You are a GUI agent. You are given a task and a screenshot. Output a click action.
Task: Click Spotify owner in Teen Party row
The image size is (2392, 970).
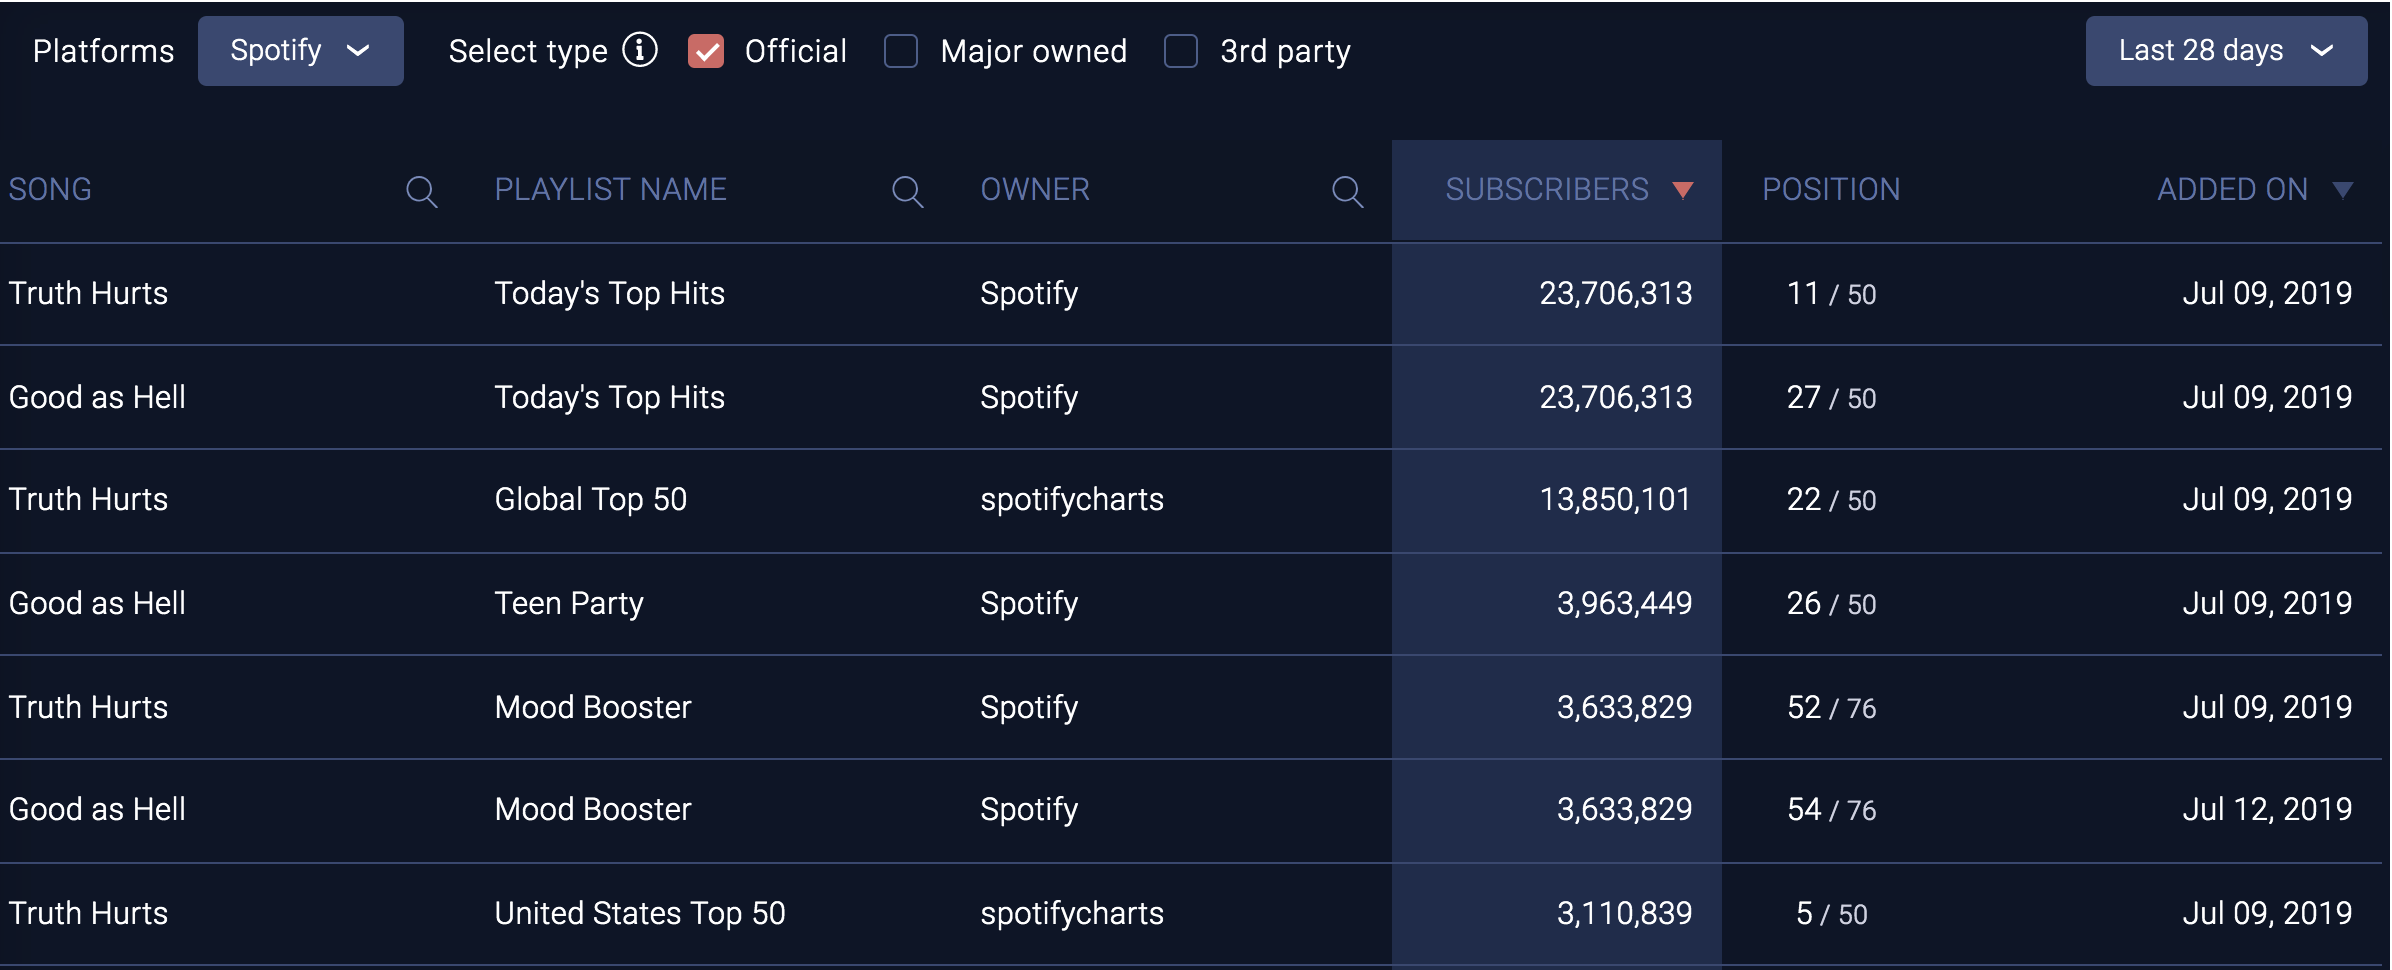pos(1029,603)
